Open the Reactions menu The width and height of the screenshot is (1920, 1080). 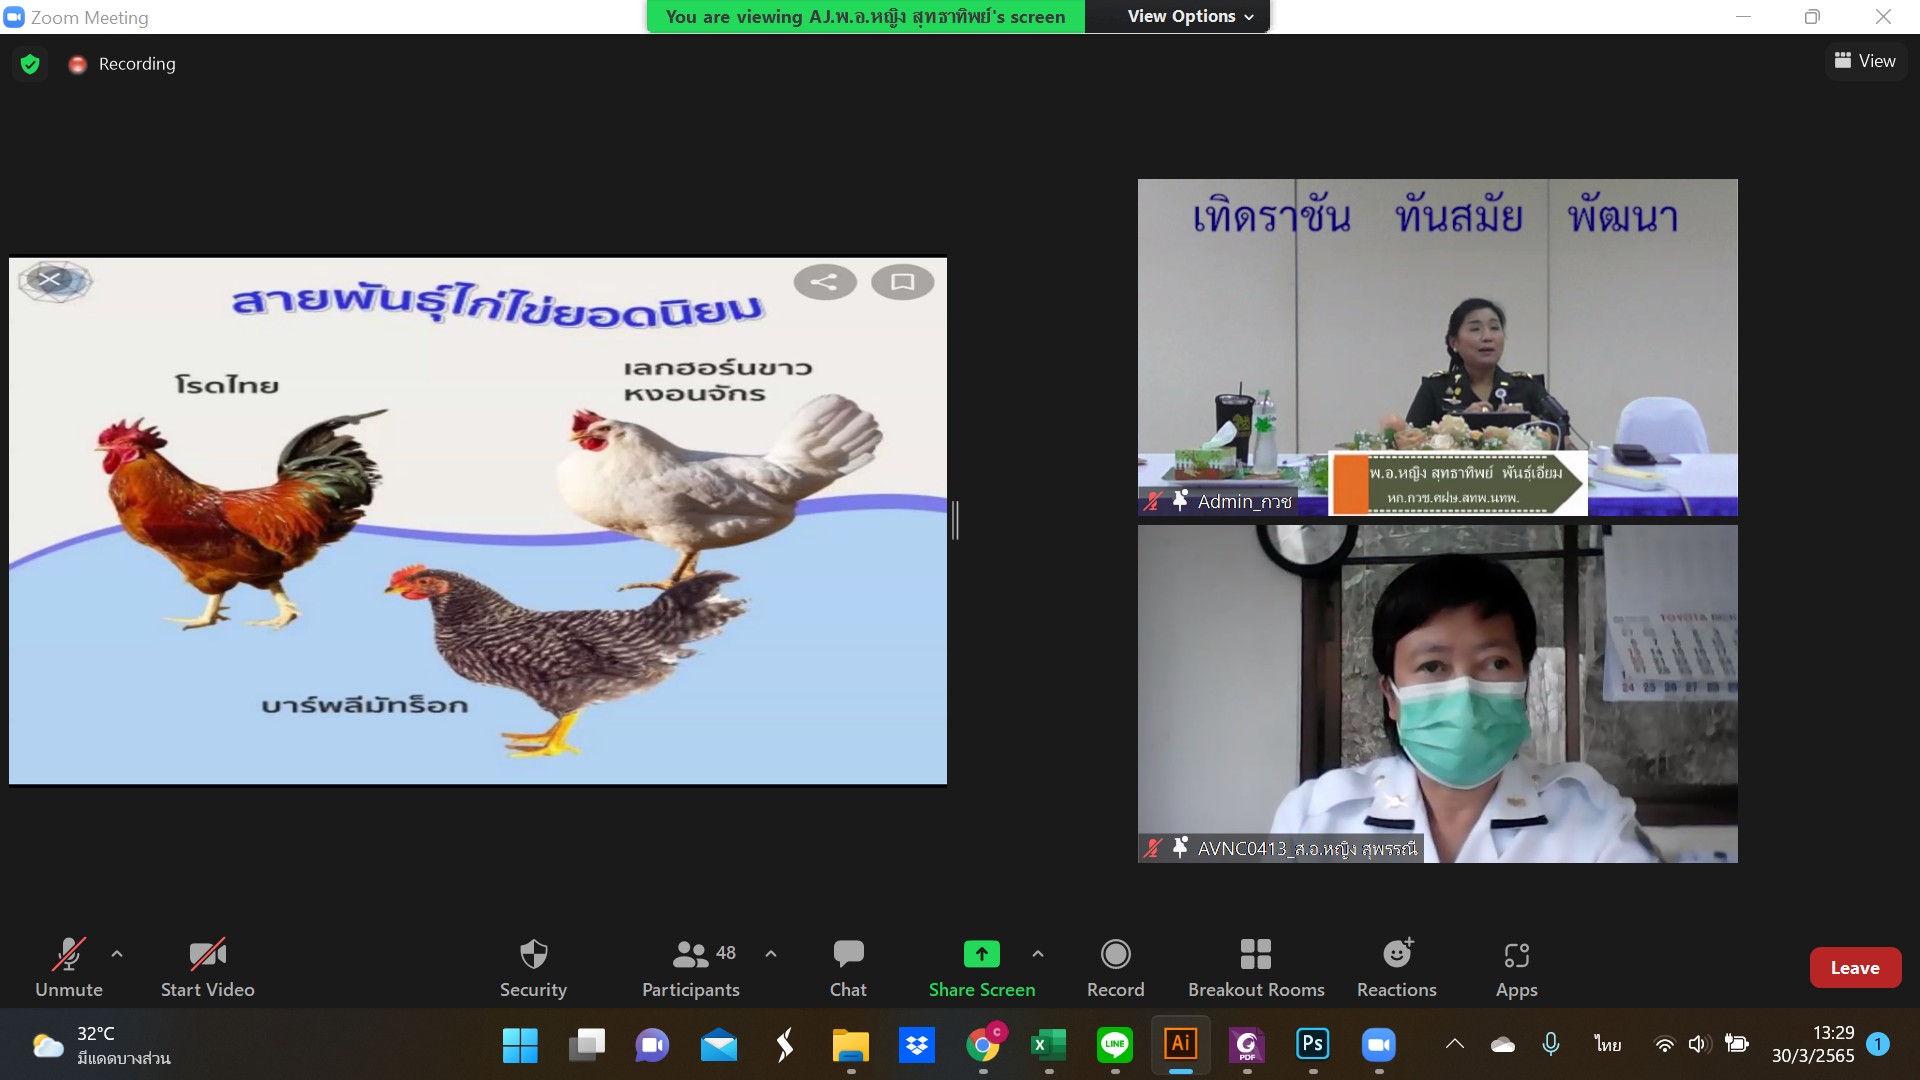[x=1396, y=967]
